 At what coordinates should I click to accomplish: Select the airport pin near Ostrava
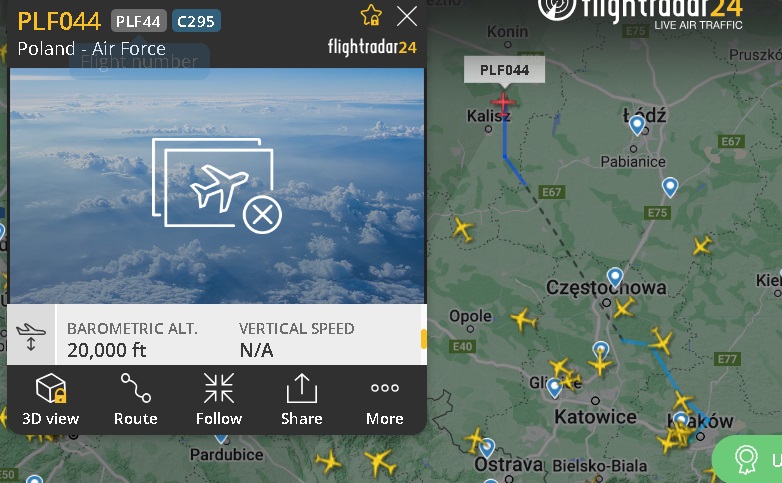tap(487, 448)
